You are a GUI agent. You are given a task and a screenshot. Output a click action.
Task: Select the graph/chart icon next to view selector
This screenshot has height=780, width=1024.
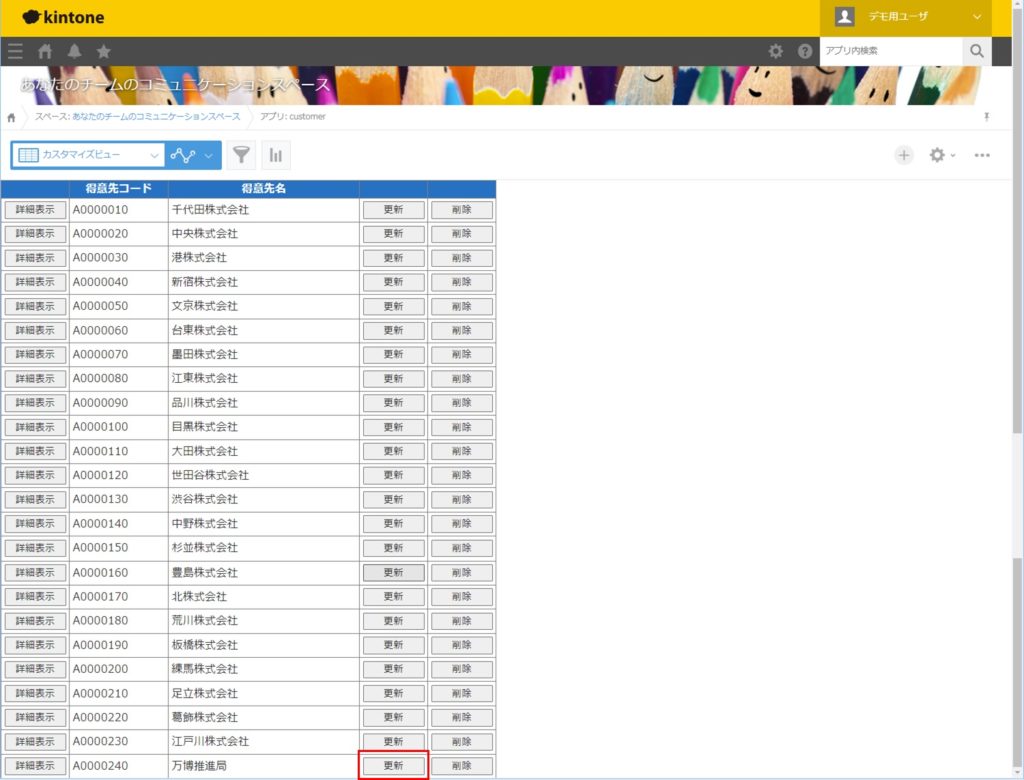(x=185, y=155)
